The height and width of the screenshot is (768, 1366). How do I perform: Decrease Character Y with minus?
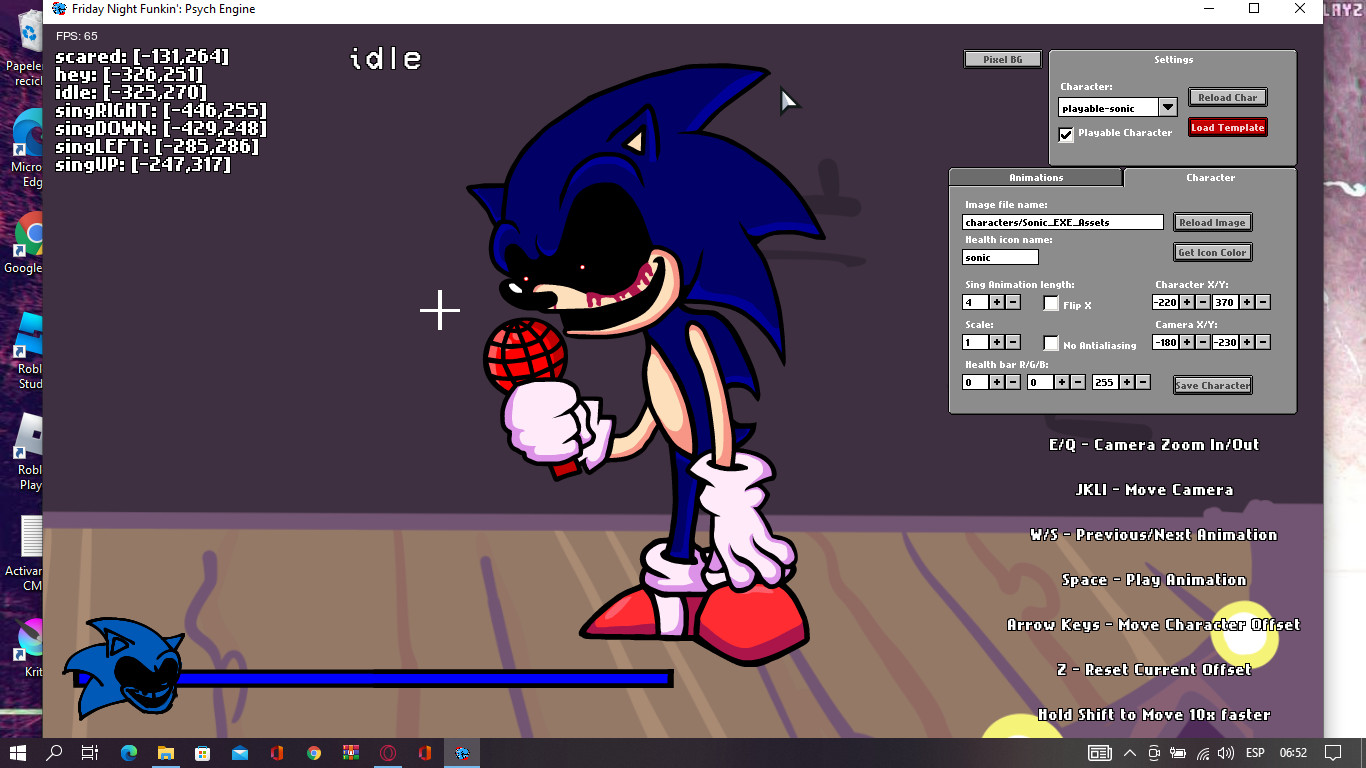pos(1263,302)
